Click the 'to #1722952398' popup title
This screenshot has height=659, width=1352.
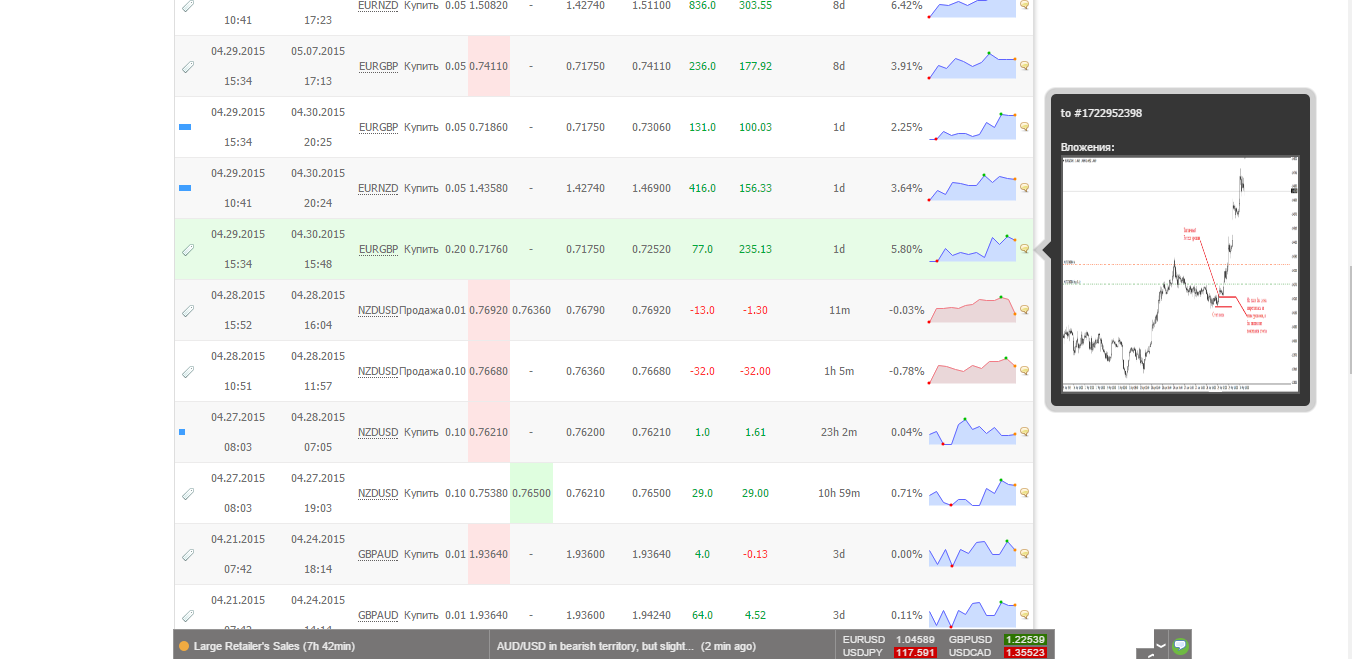tap(1101, 113)
